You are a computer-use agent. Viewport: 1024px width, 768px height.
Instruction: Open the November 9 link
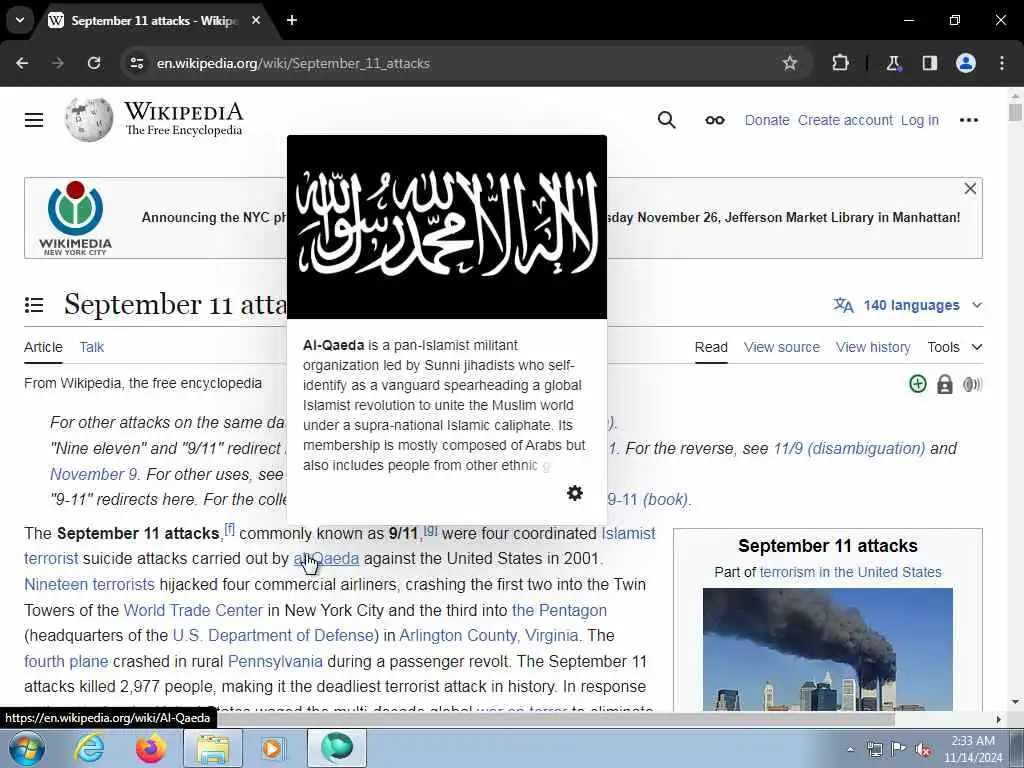click(x=93, y=474)
